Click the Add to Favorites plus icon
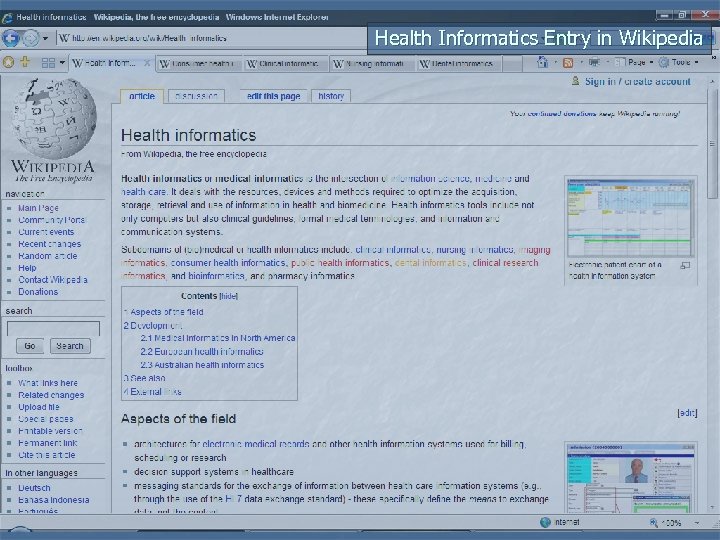This screenshot has width=720, height=540. 25,62
